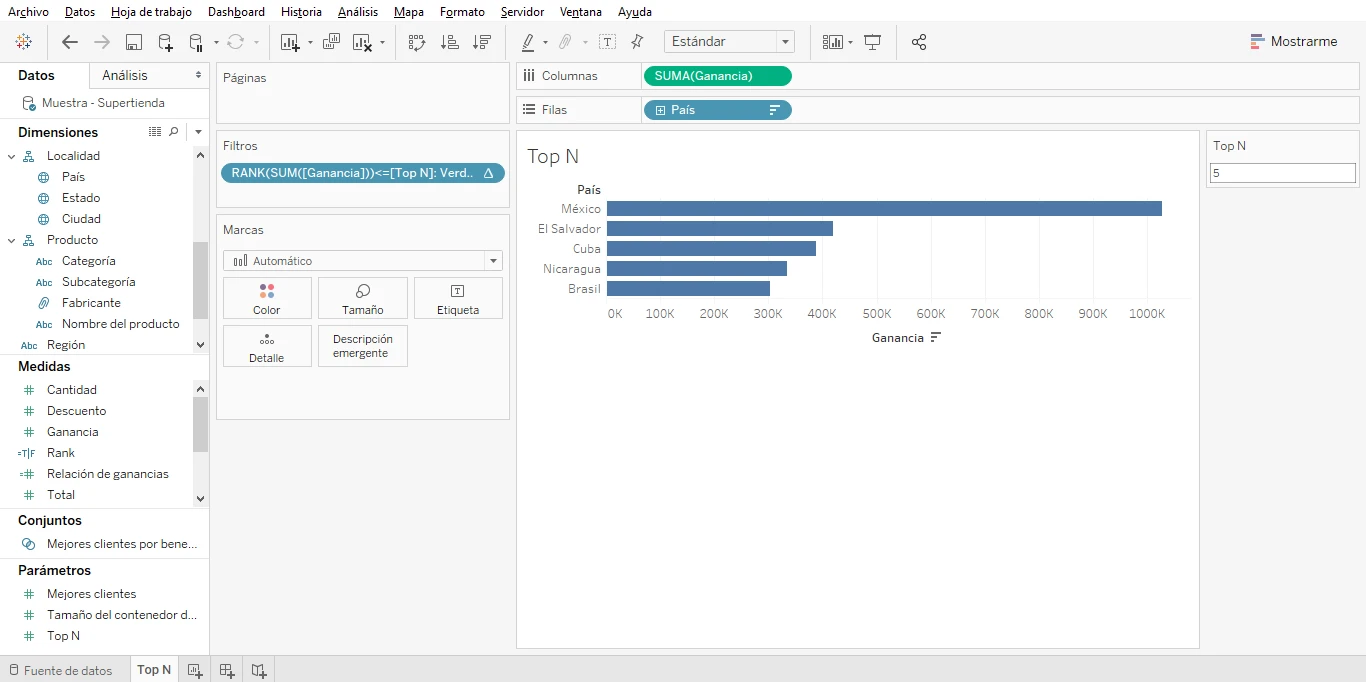Collapse the Localidad hierarchy
The width and height of the screenshot is (1366, 682).
pos(12,156)
